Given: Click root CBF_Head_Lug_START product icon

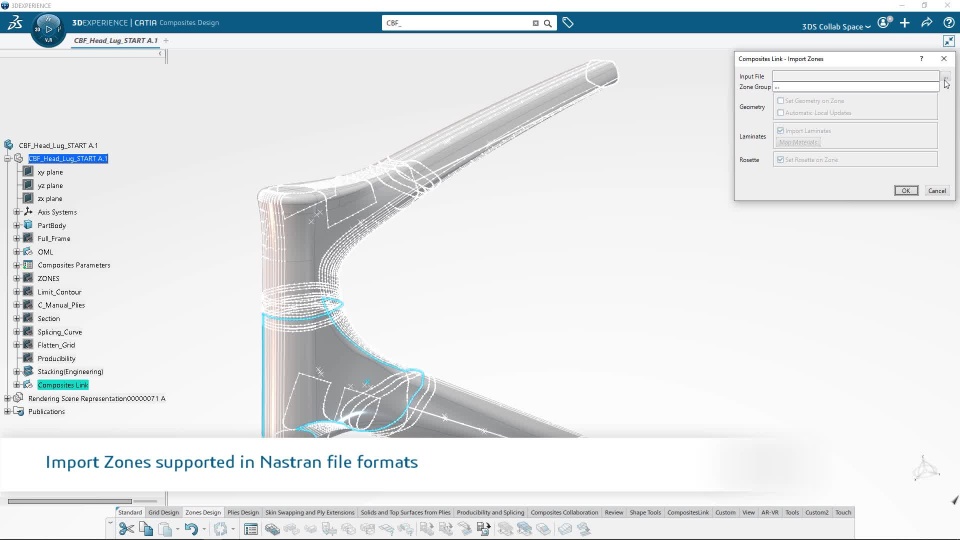Looking at the screenshot, I should [9, 145].
